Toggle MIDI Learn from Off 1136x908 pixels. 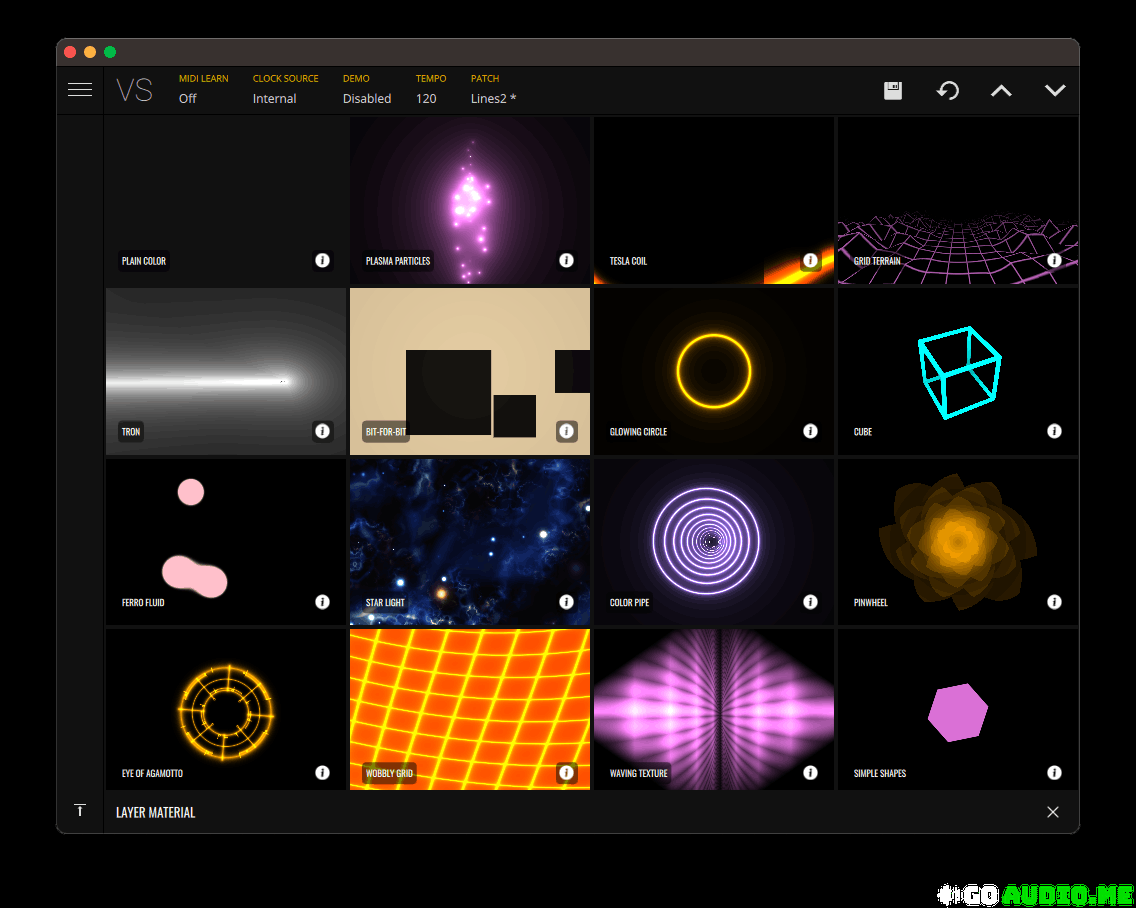pos(188,99)
